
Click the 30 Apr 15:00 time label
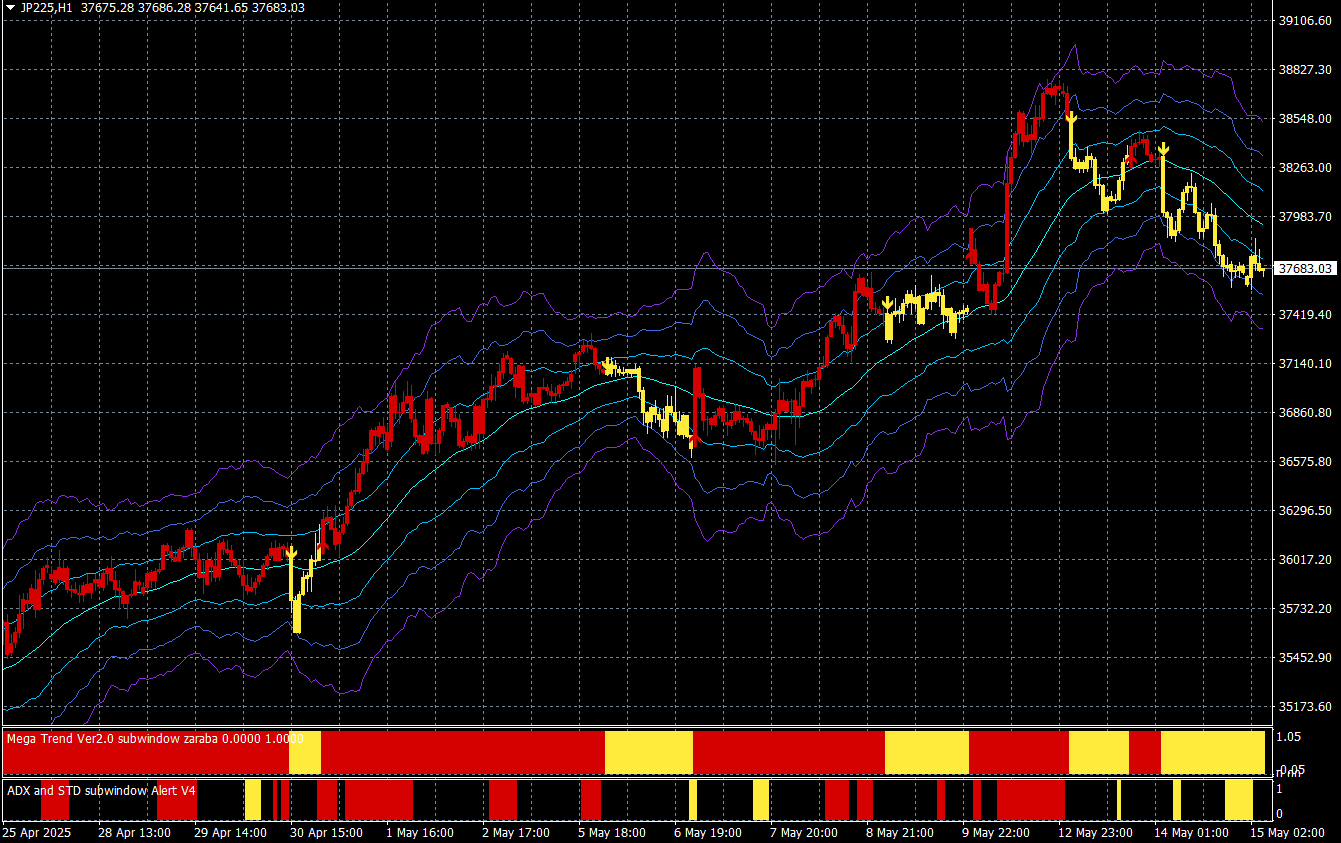click(327, 832)
